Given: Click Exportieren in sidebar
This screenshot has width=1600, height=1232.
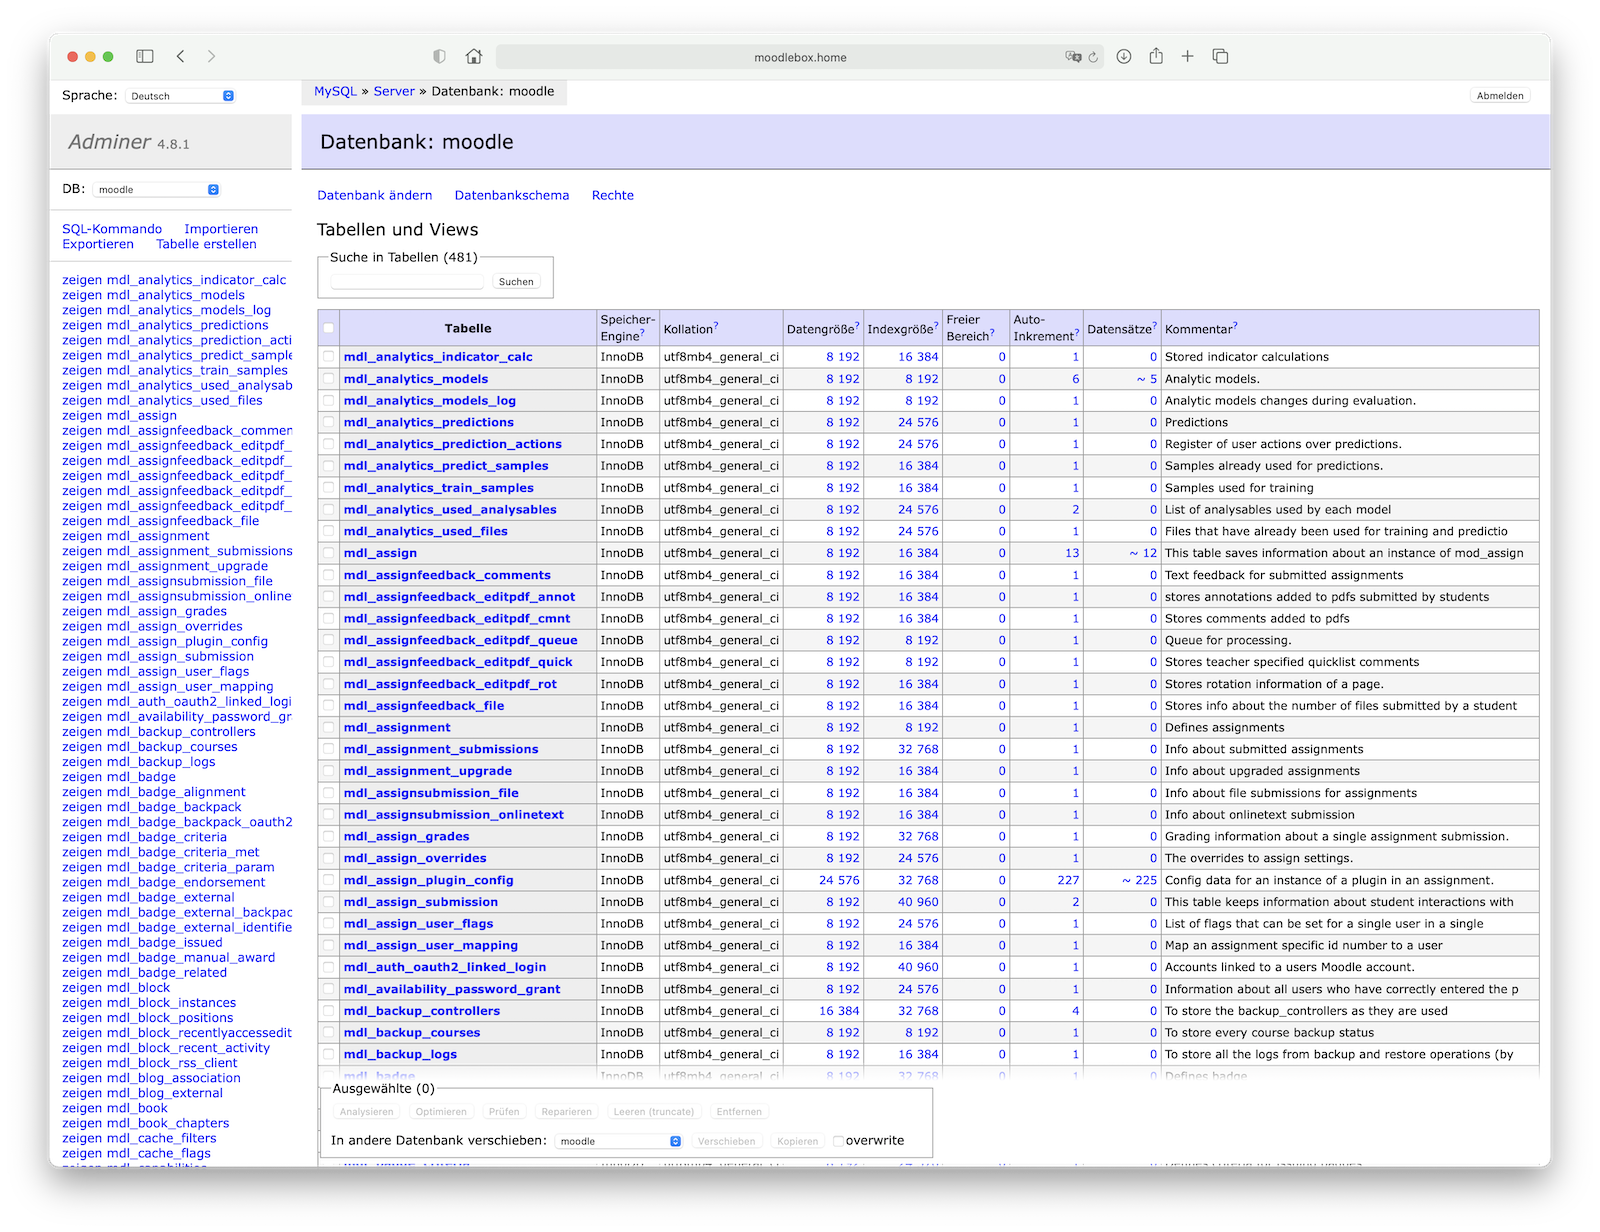Looking at the screenshot, I should [x=98, y=244].
